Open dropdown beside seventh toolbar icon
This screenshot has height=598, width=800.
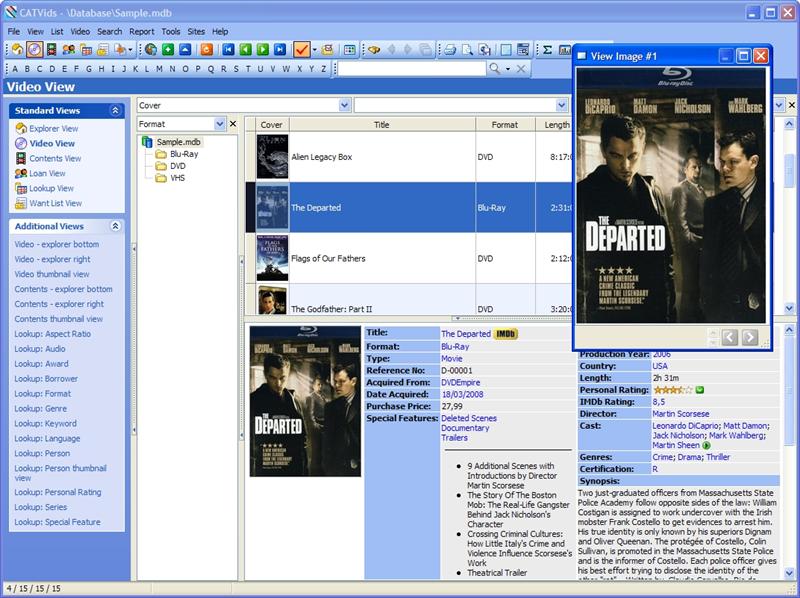click(x=130, y=49)
